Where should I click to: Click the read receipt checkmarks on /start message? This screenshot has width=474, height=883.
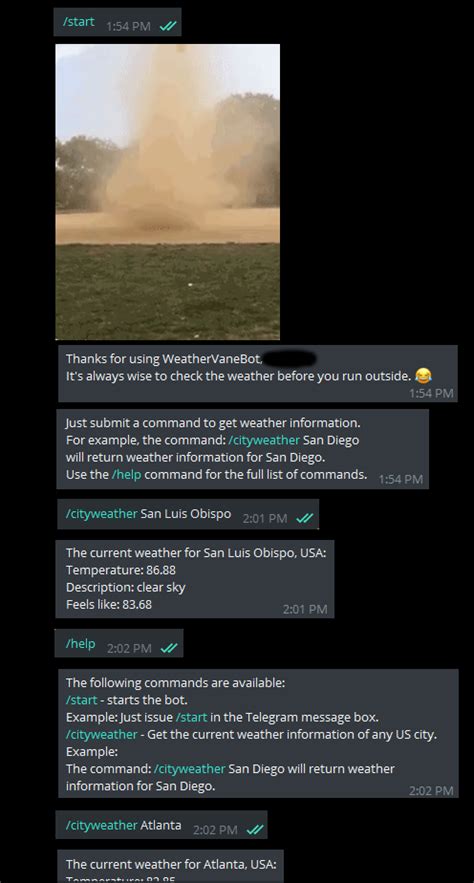point(168,26)
